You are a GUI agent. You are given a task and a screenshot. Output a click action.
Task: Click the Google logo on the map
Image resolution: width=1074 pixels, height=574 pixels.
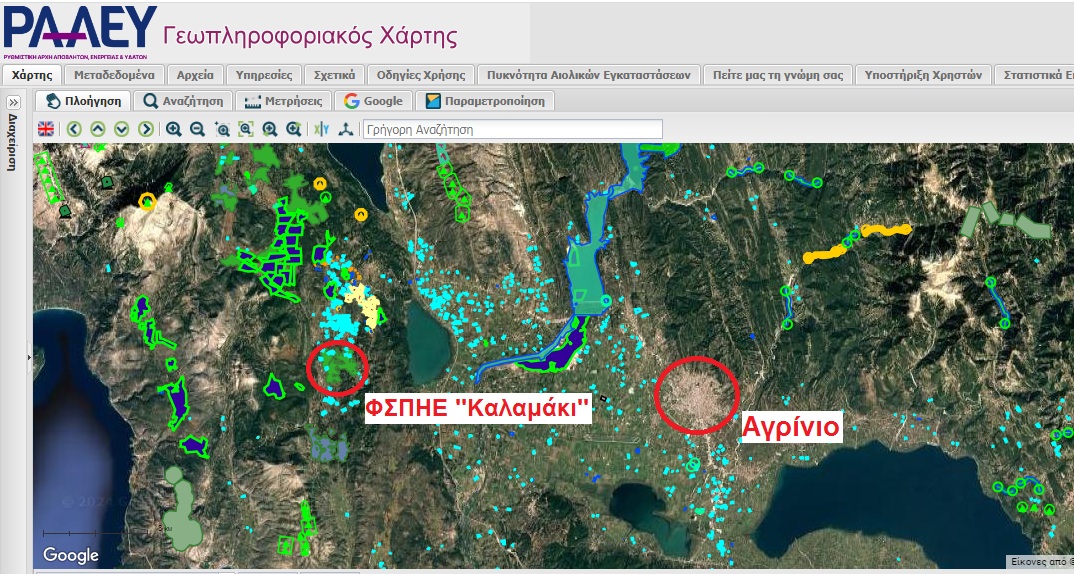point(71,555)
